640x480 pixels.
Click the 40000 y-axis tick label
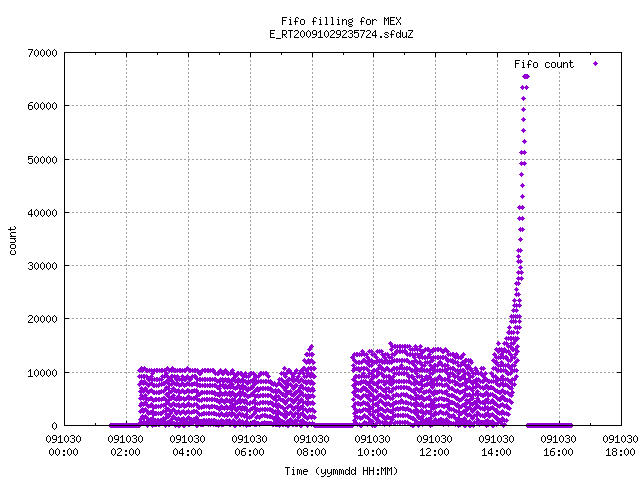click(x=42, y=213)
